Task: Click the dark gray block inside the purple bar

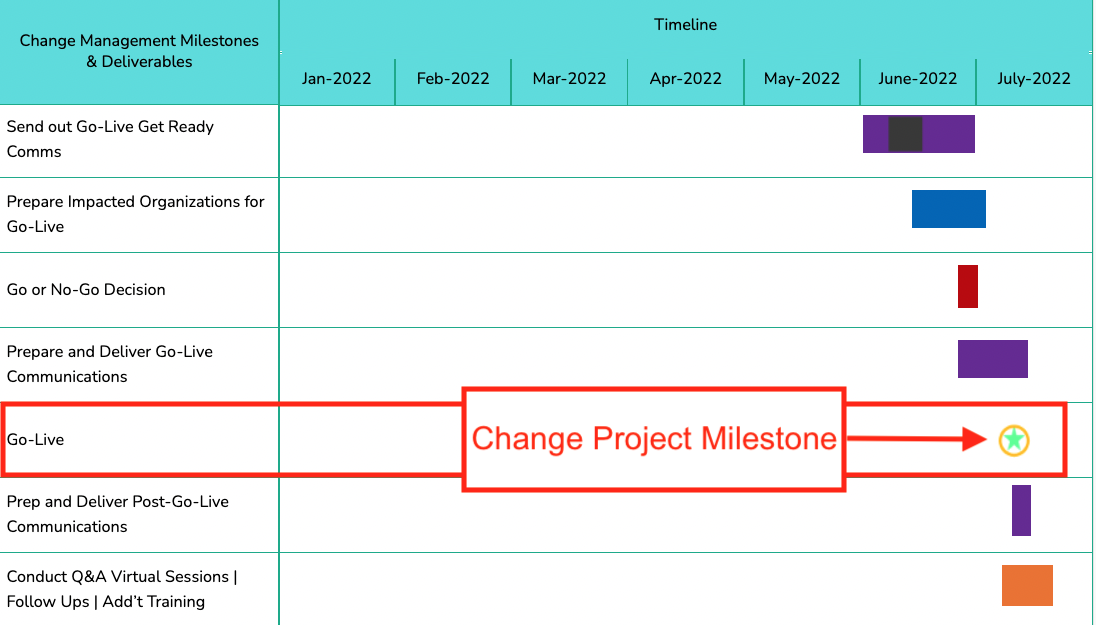Action: pyautogui.click(x=905, y=134)
